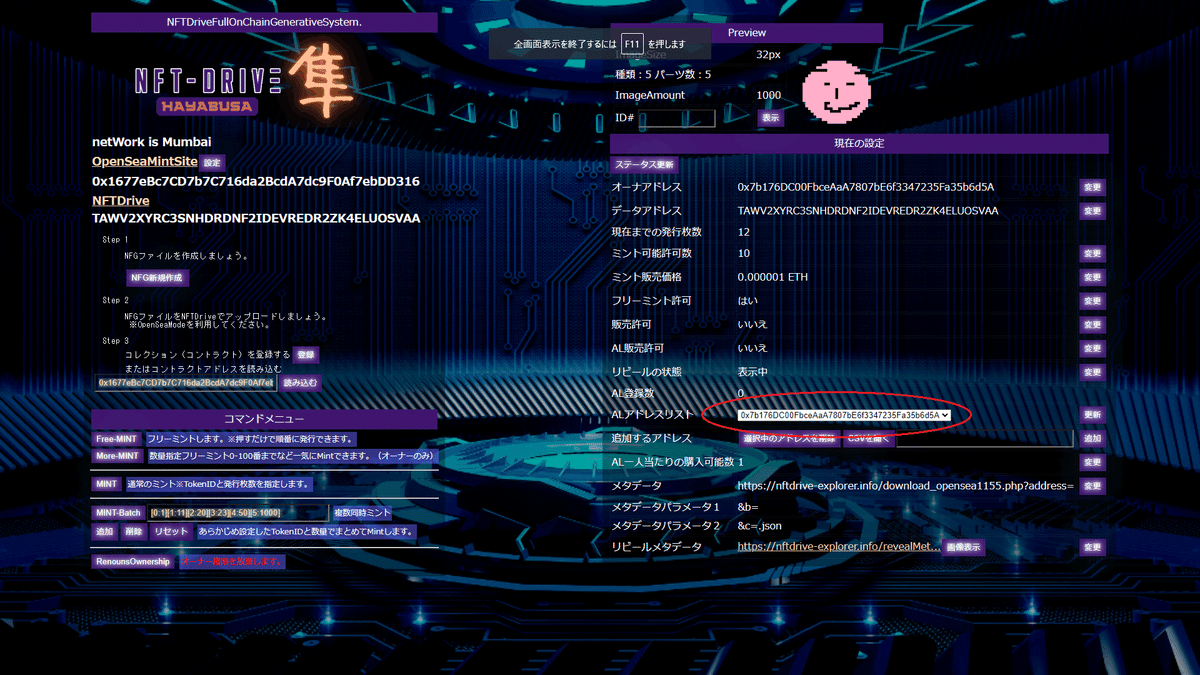Click the '0.000001 ETH' price value
This screenshot has height=675, width=1200.
click(x=773, y=277)
